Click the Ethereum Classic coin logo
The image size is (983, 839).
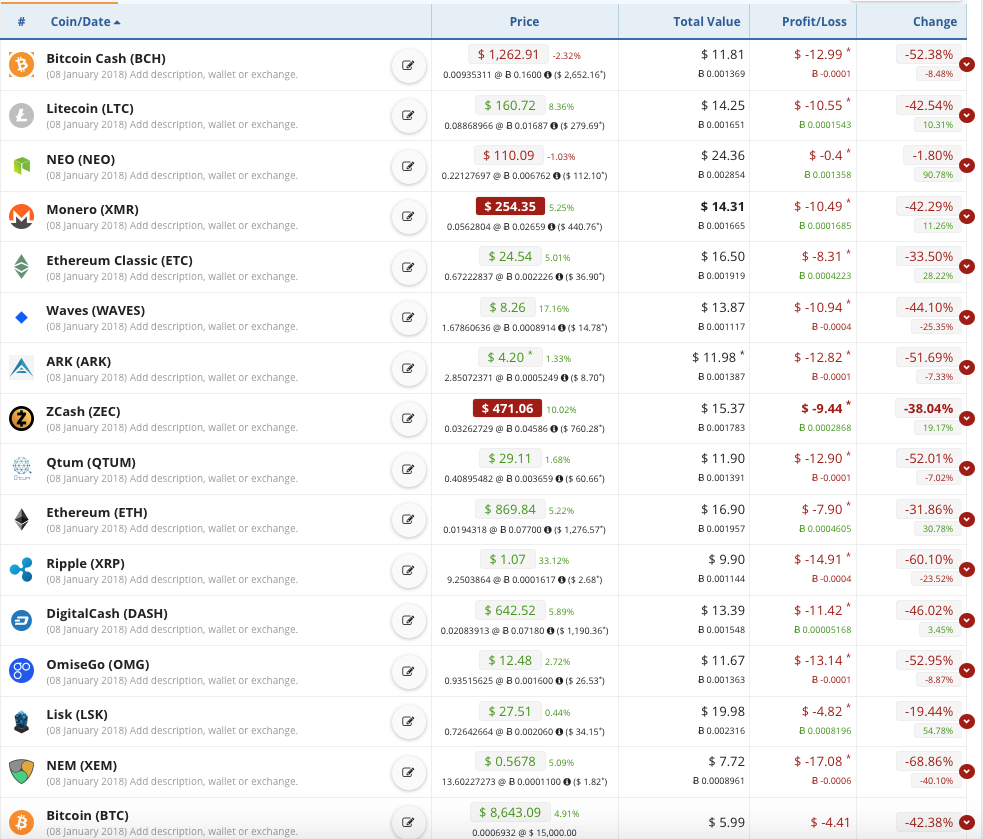point(21,266)
